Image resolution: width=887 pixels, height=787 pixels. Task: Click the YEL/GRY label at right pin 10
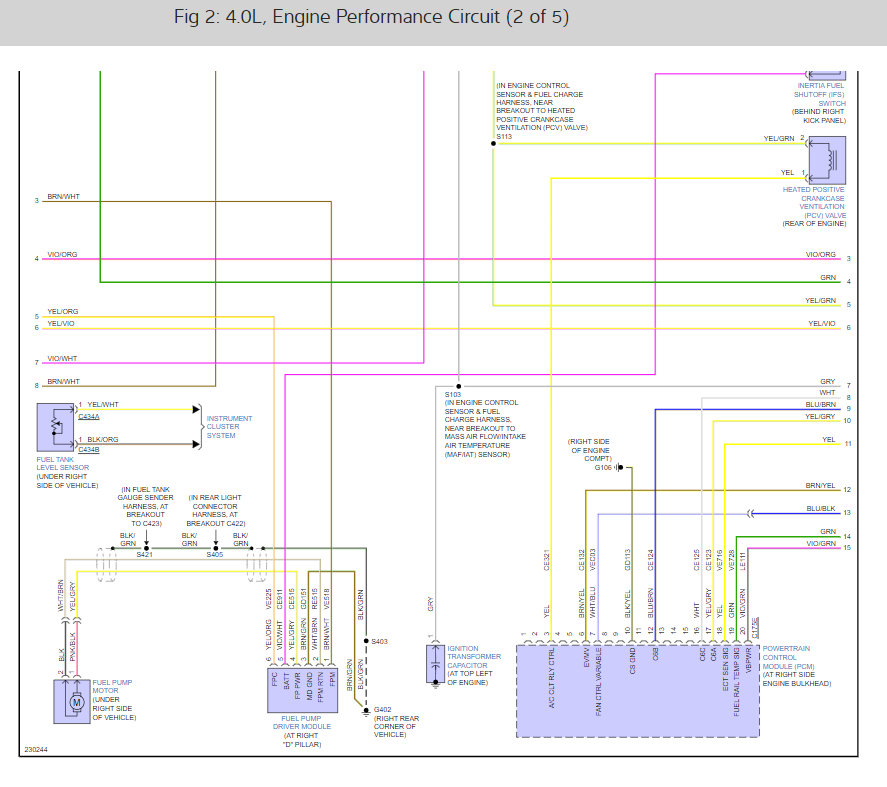(x=820, y=416)
